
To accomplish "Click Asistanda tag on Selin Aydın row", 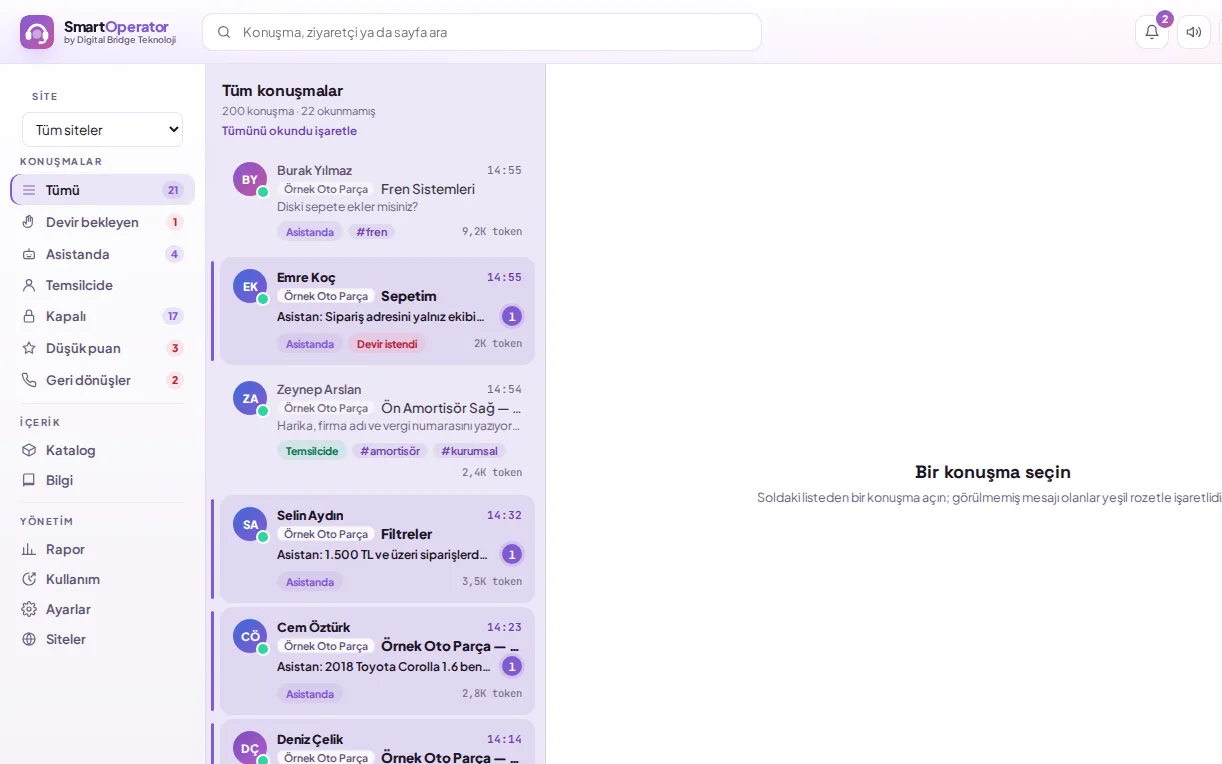I will click(x=310, y=582).
